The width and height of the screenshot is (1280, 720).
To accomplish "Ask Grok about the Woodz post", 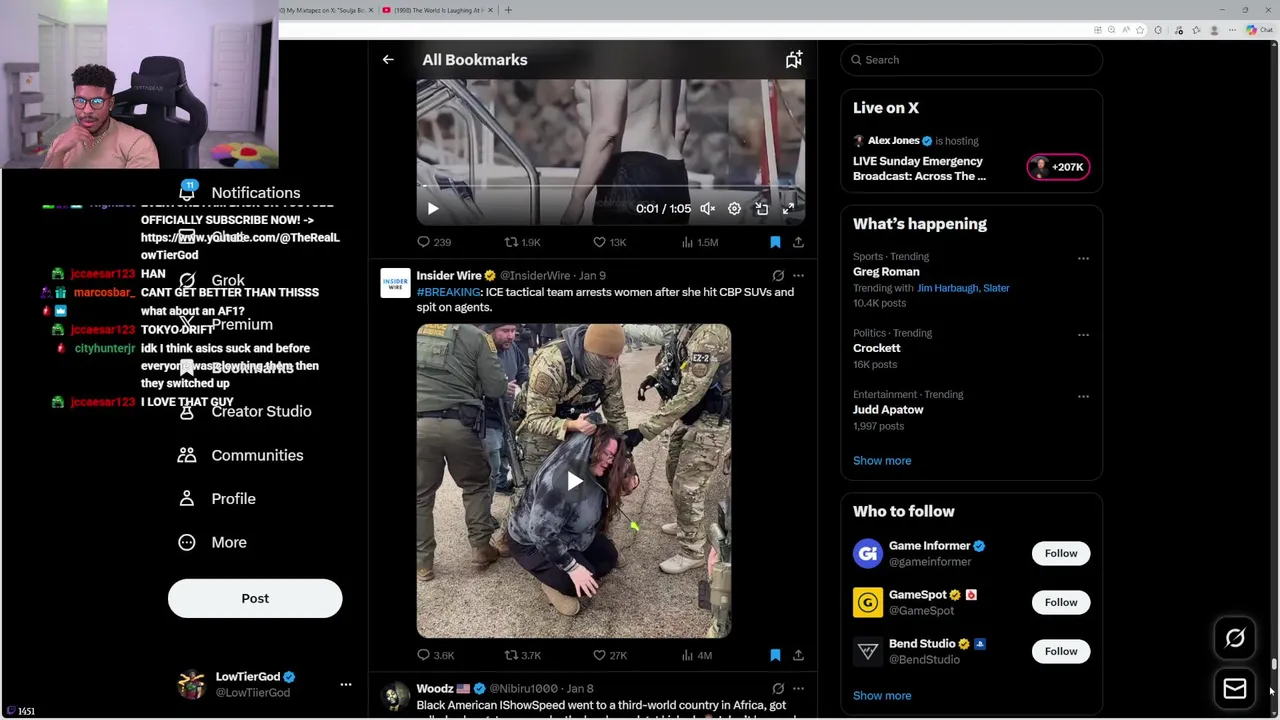I will click(x=778, y=688).
